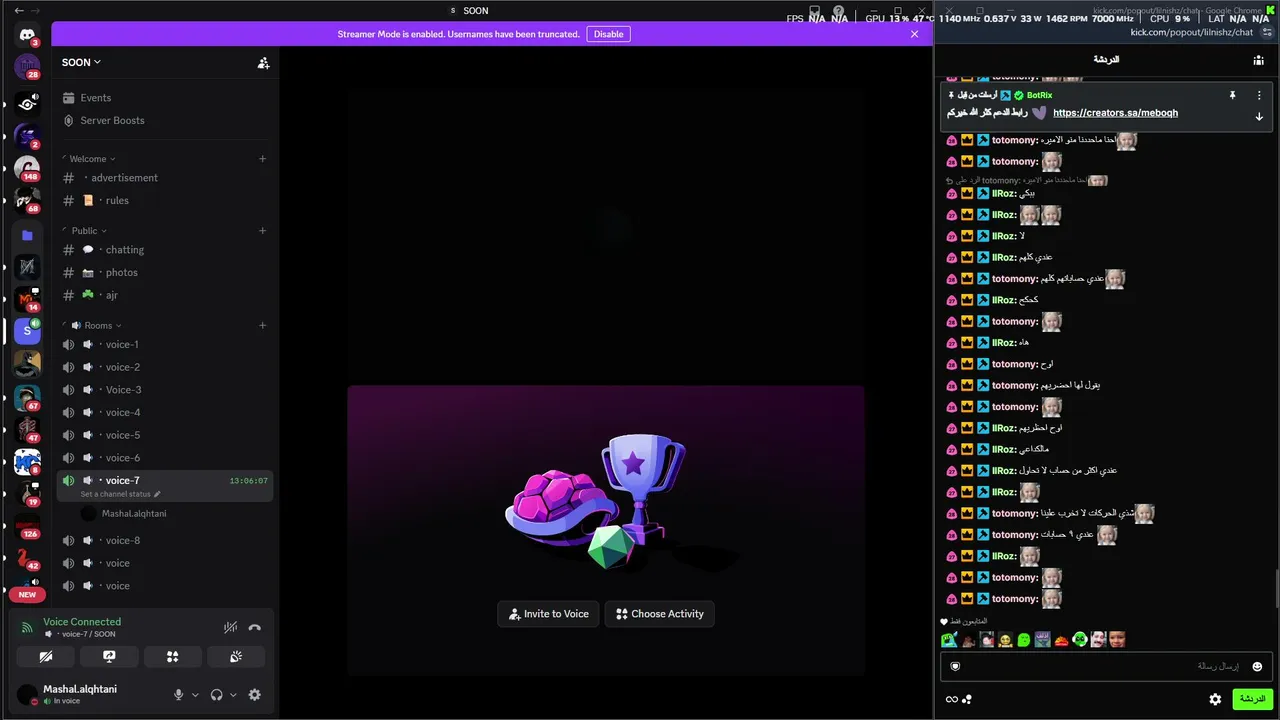Open the NEW badge in the server list
Viewport: 1280px width, 720px height.
27,594
